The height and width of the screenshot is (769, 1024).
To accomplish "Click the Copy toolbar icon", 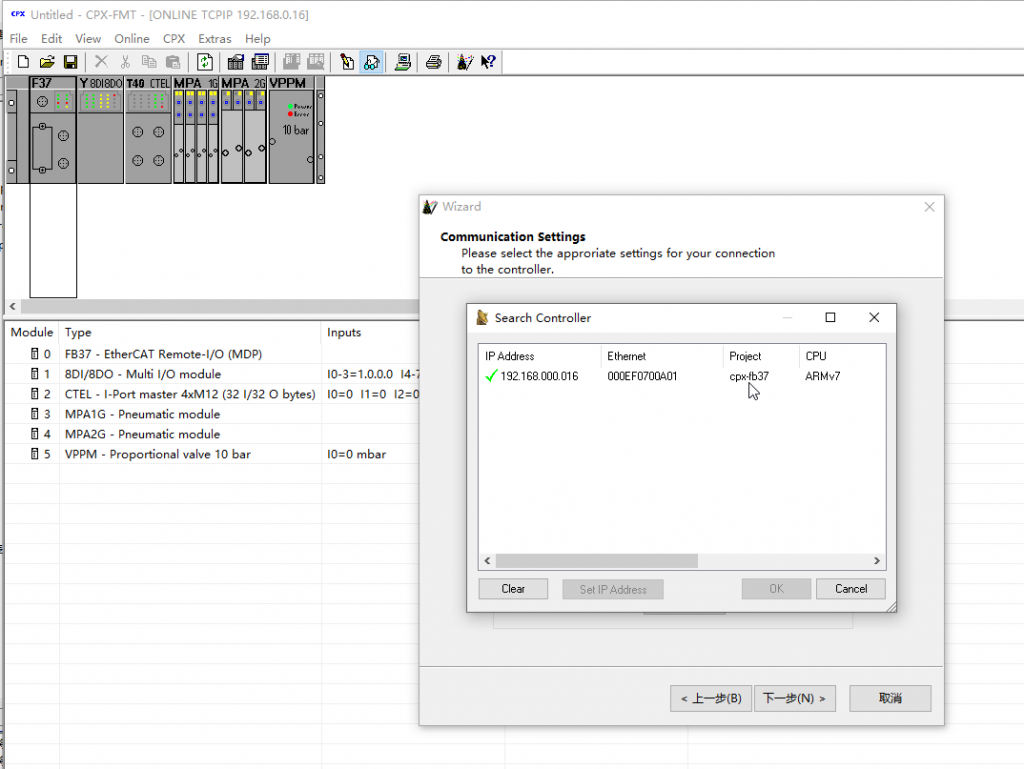I will (x=149, y=62).
